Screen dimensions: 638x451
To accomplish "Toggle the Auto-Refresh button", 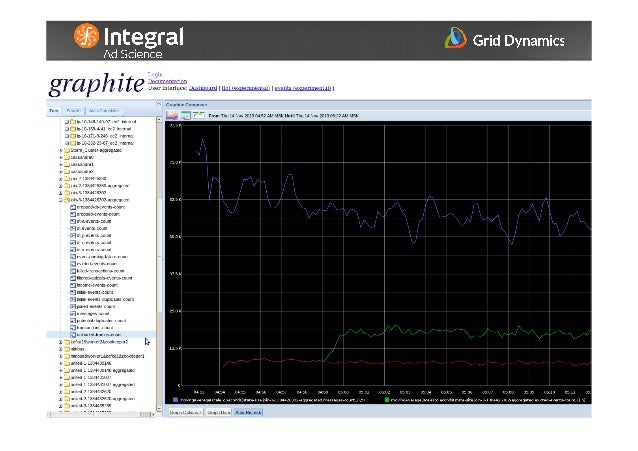I will 248,412.
